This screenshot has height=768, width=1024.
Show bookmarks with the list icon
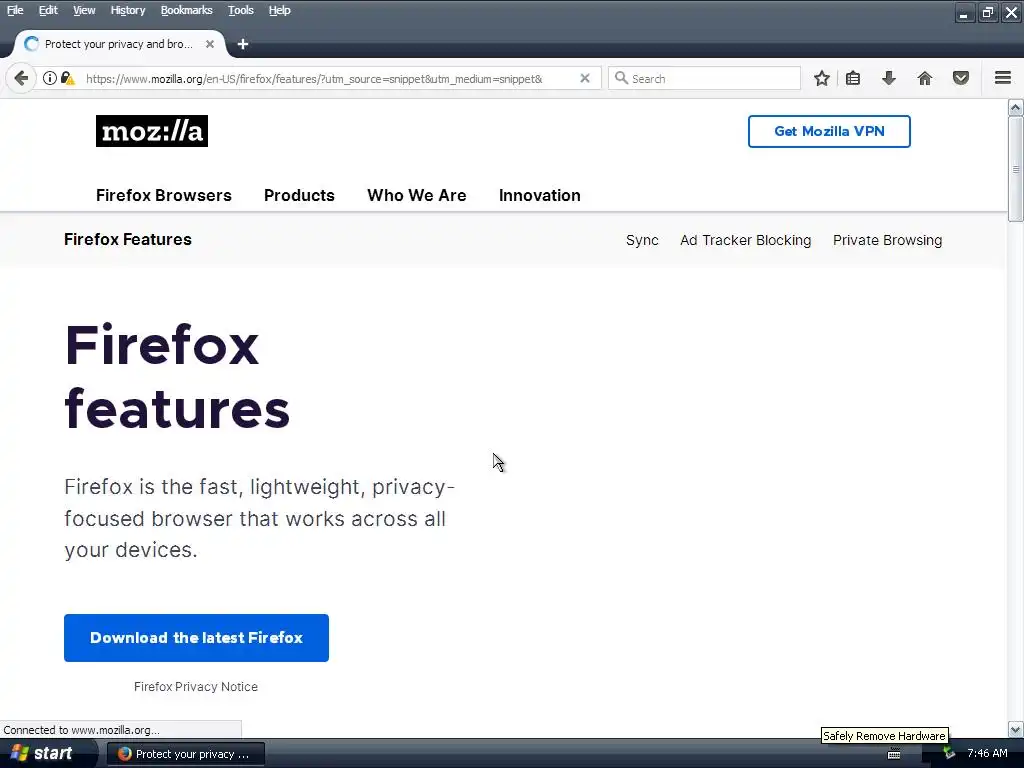(853, 78)
